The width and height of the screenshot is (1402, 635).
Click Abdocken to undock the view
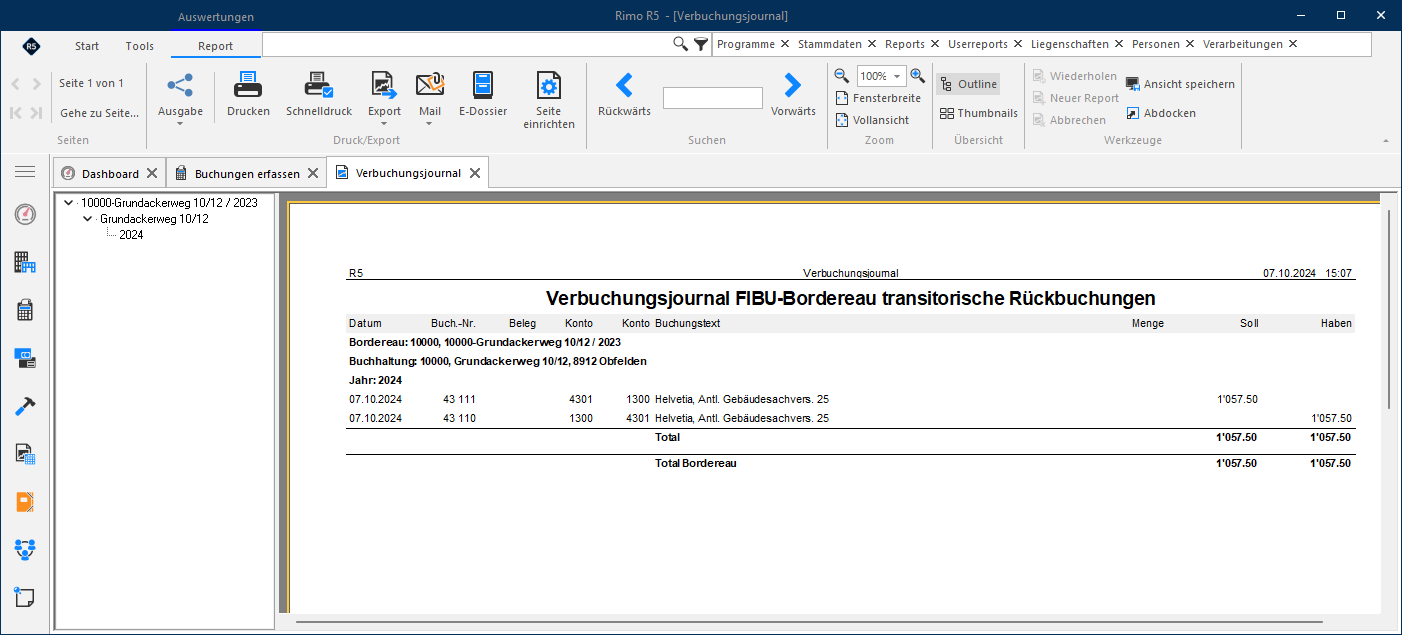(1160, 113)
